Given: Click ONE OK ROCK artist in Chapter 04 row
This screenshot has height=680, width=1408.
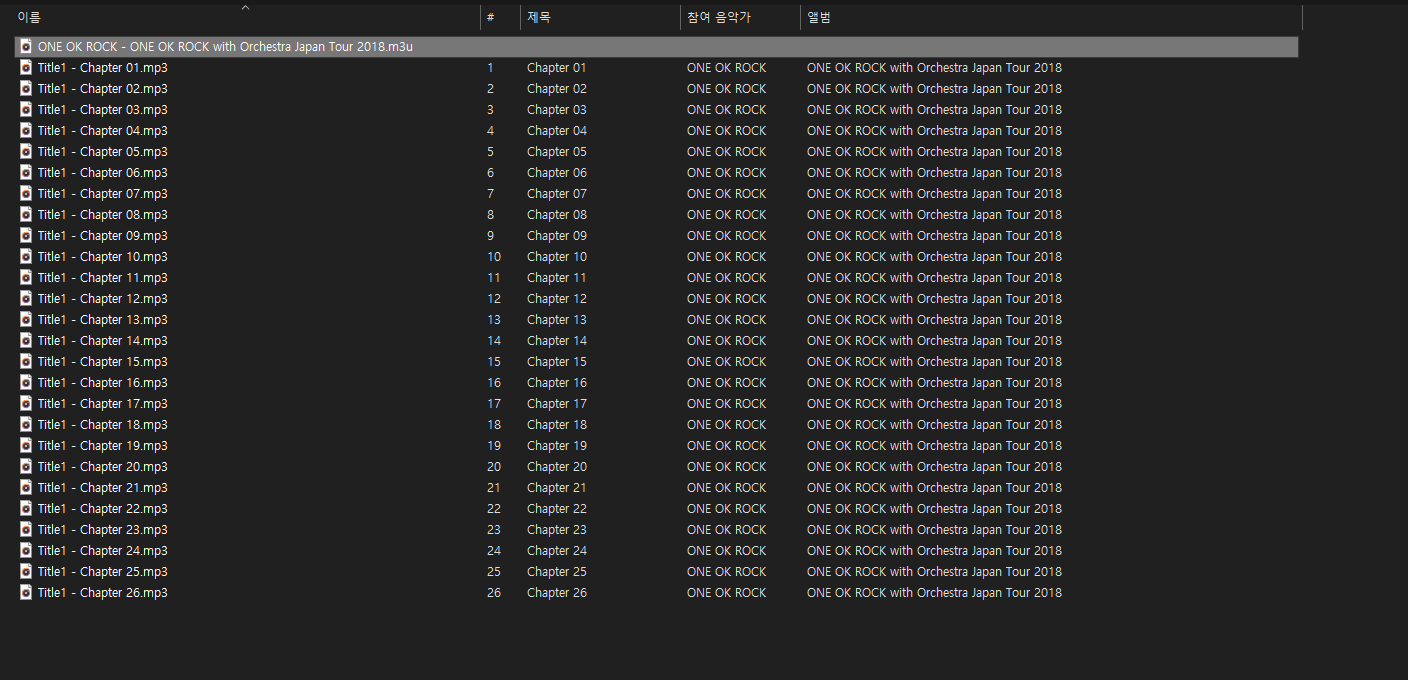Looking at the screenshot, I should tap(727, 131).
